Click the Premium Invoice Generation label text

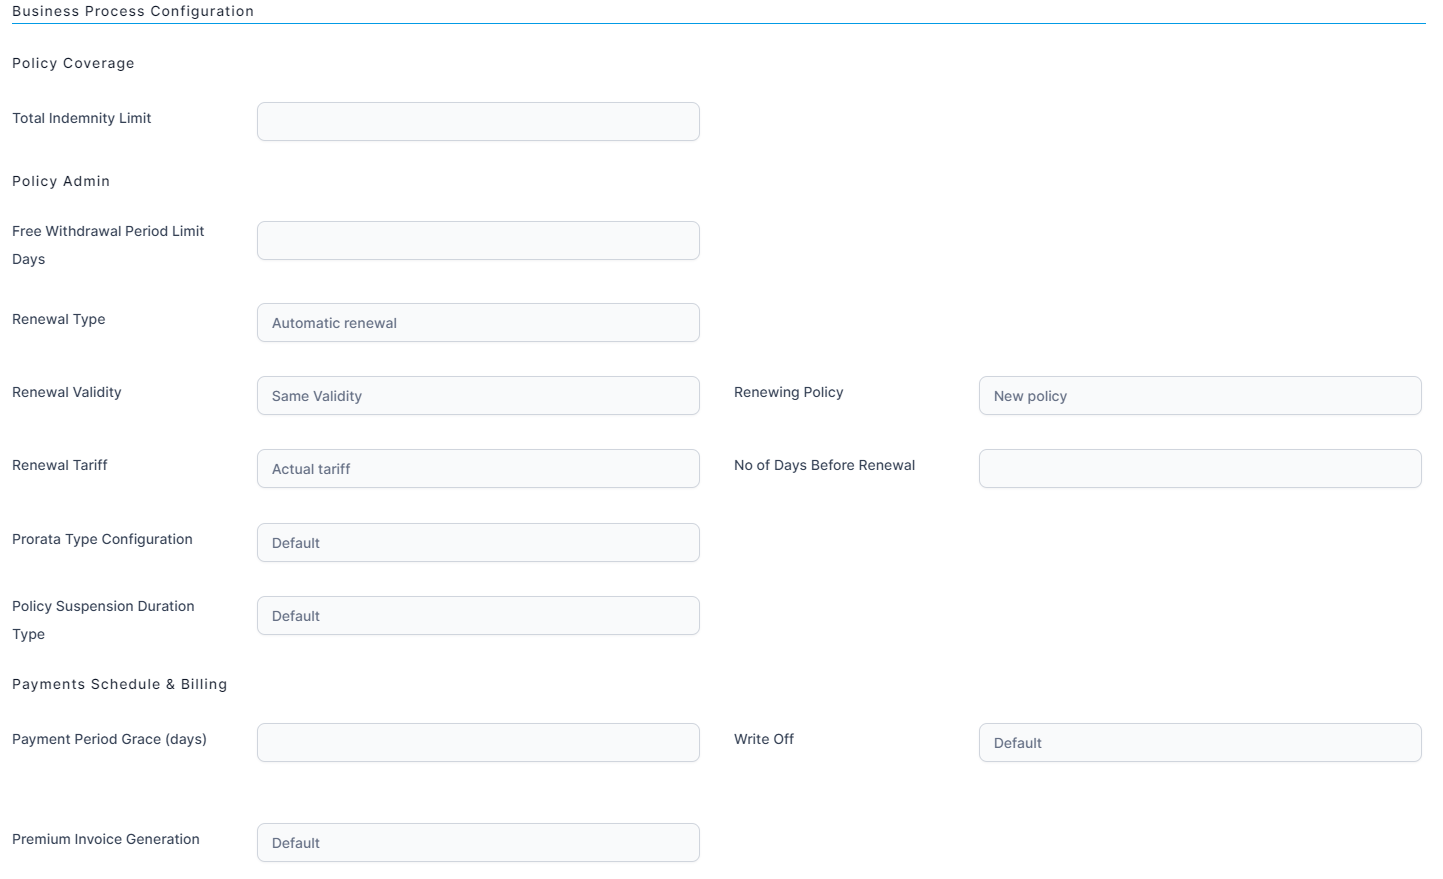point(106,839)
